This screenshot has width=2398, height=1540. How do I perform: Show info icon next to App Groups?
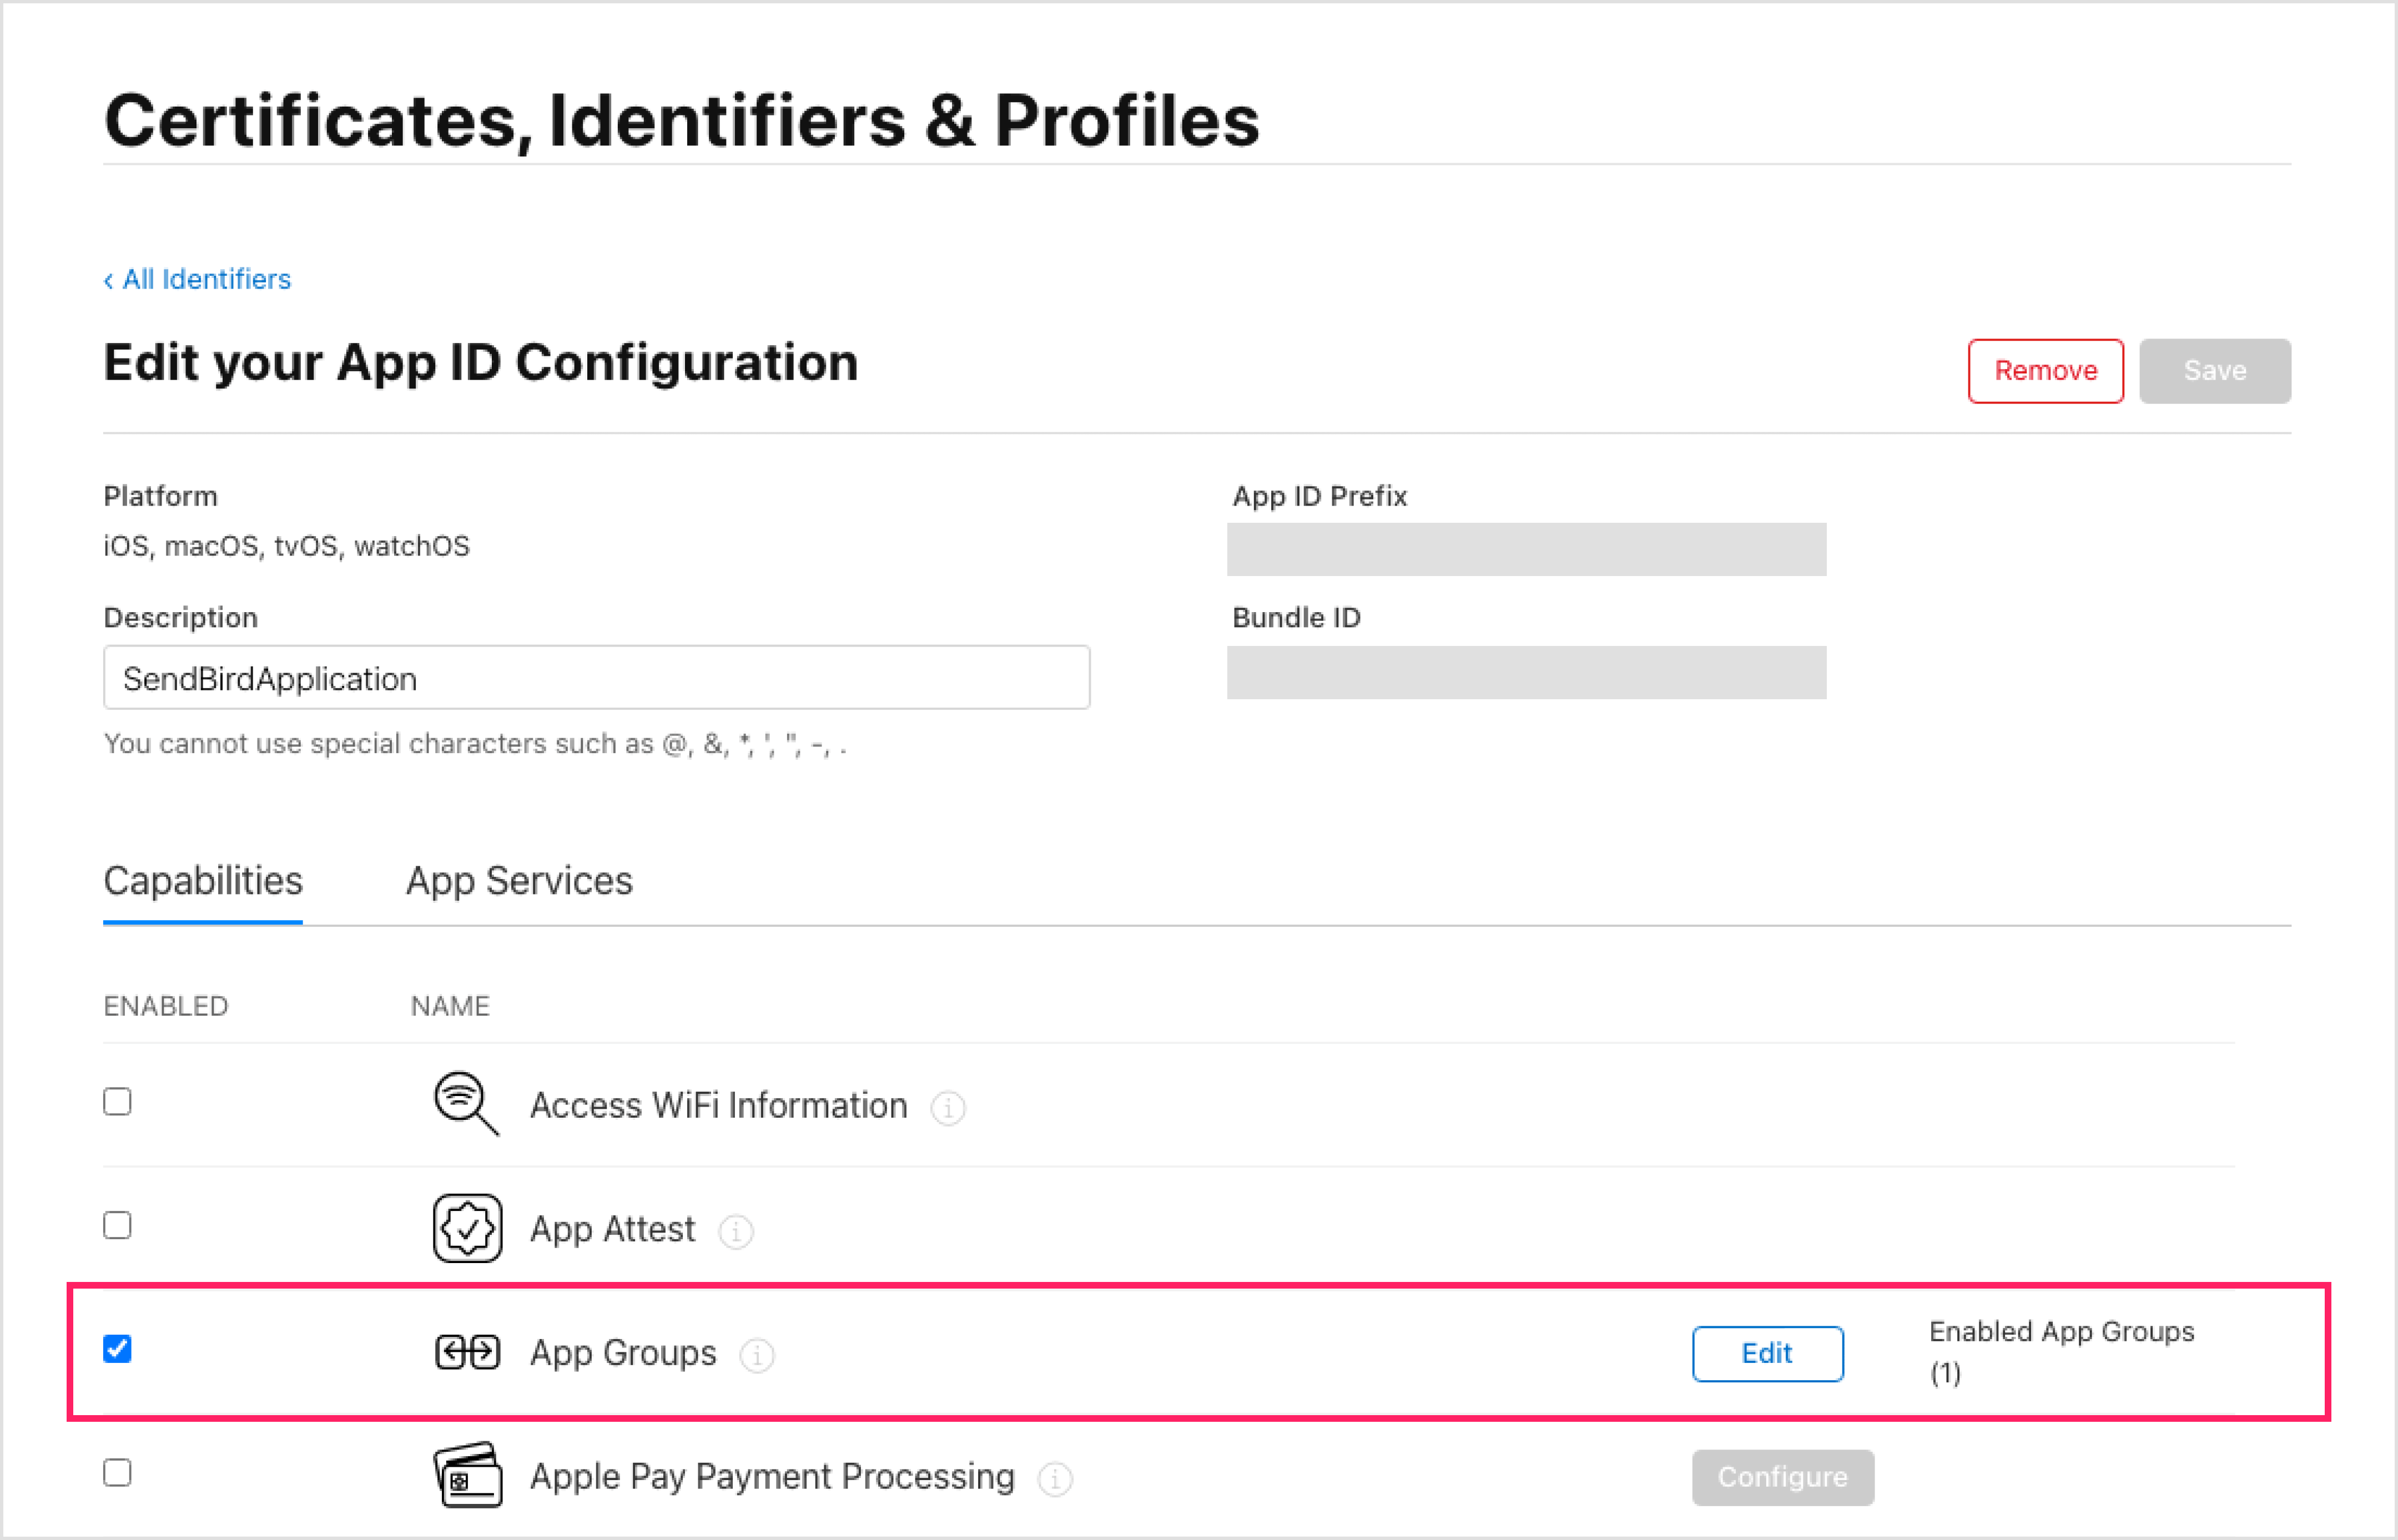pos(757,1355)
